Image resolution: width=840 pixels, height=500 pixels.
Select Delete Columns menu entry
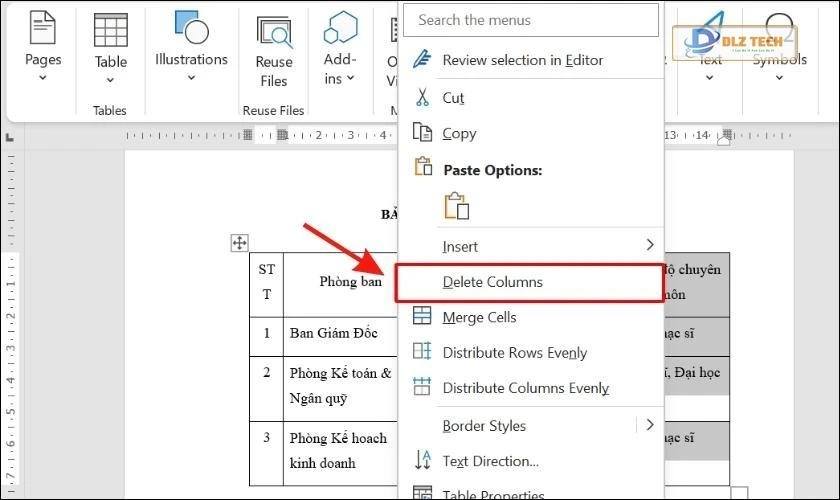[x=493, y=282]
